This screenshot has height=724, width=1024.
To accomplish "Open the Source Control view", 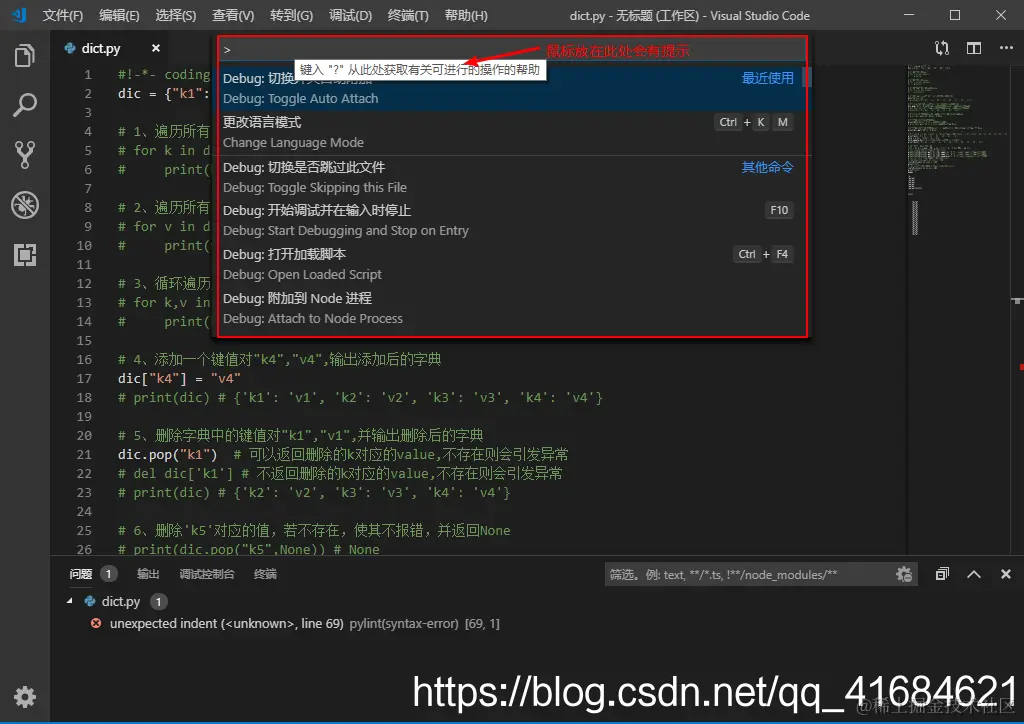I will click(x=25, y=155).
